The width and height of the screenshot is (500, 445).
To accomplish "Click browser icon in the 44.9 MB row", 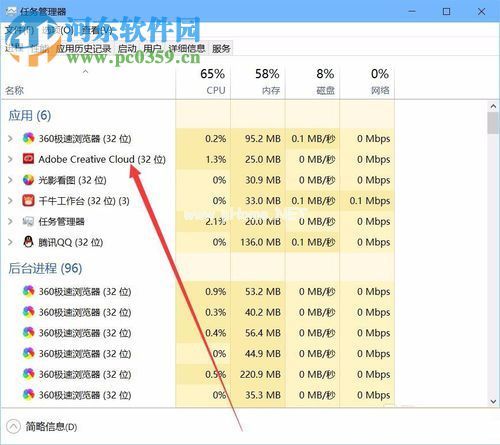I will pos(28,353).
